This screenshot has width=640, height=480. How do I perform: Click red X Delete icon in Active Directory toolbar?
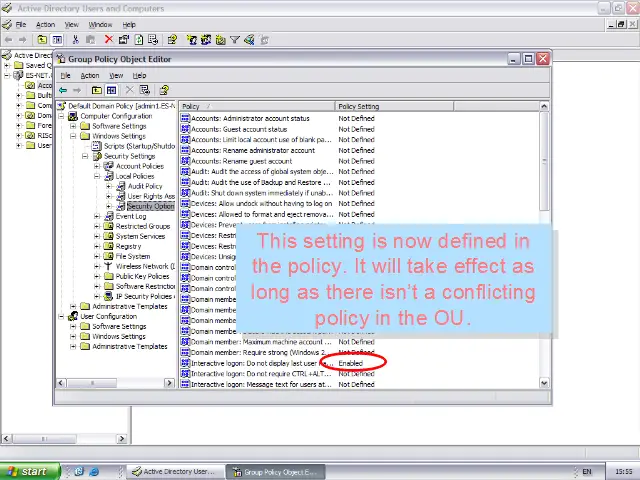tap(109, 40)
